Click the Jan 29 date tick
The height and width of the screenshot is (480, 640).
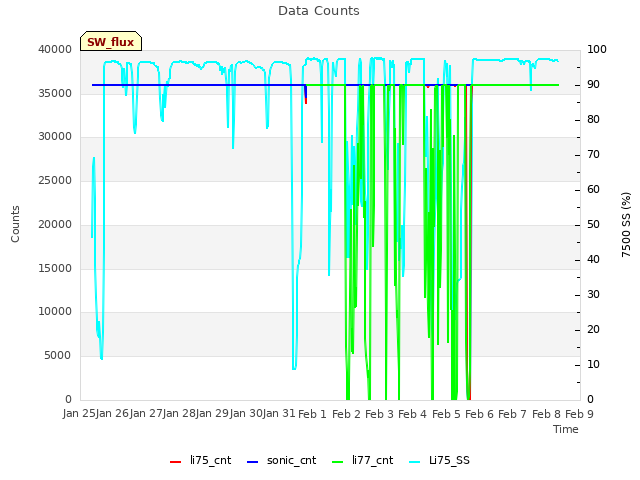coord(212,414)
